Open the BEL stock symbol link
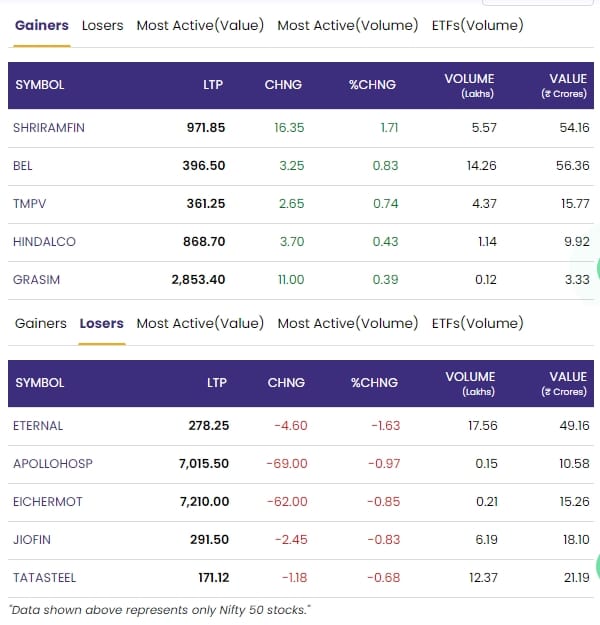 (23, 166)
